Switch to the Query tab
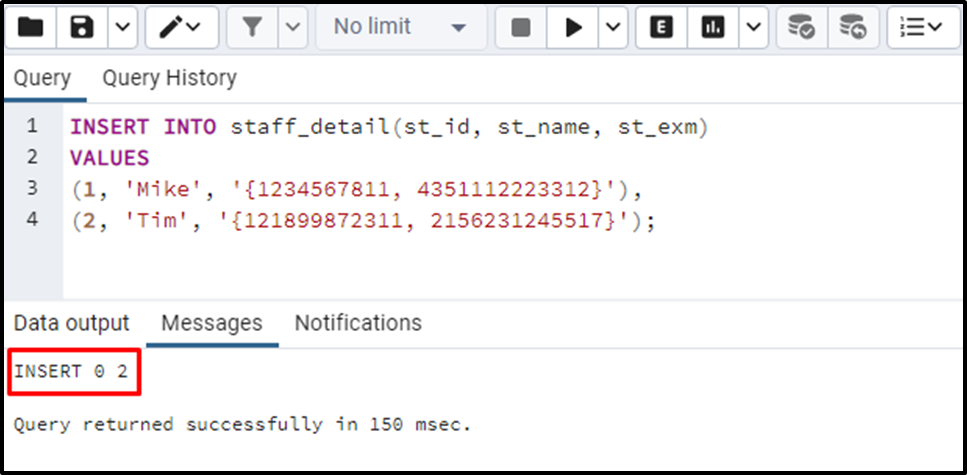 [x=43, y=78]
